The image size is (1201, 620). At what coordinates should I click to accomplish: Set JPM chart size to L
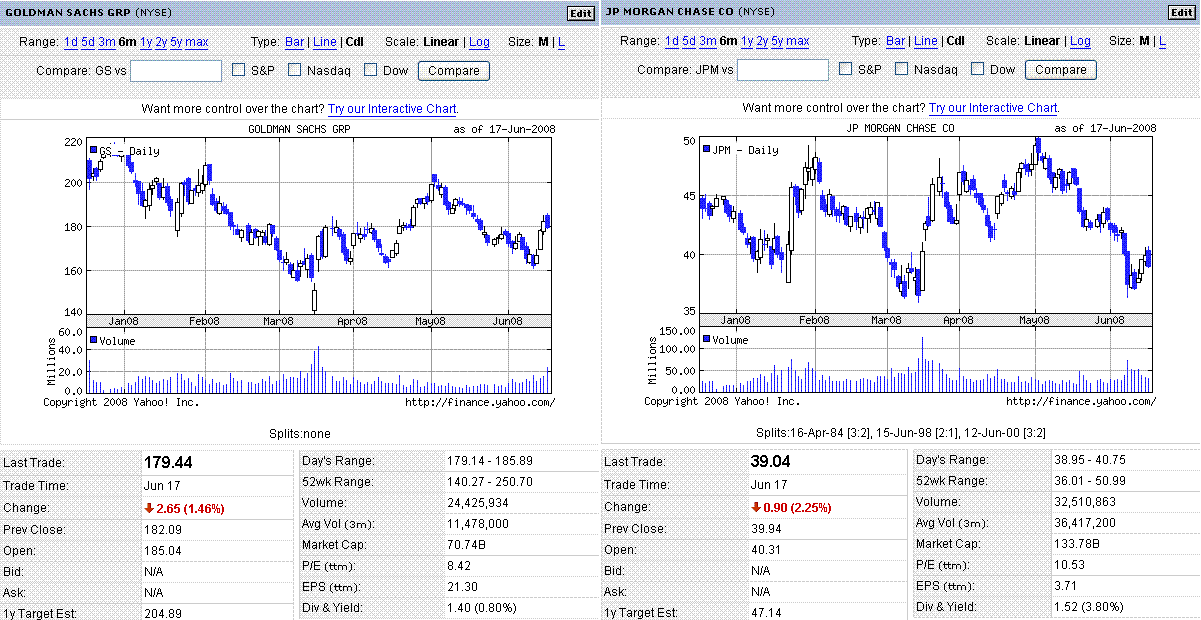(x=1161, y=42)
